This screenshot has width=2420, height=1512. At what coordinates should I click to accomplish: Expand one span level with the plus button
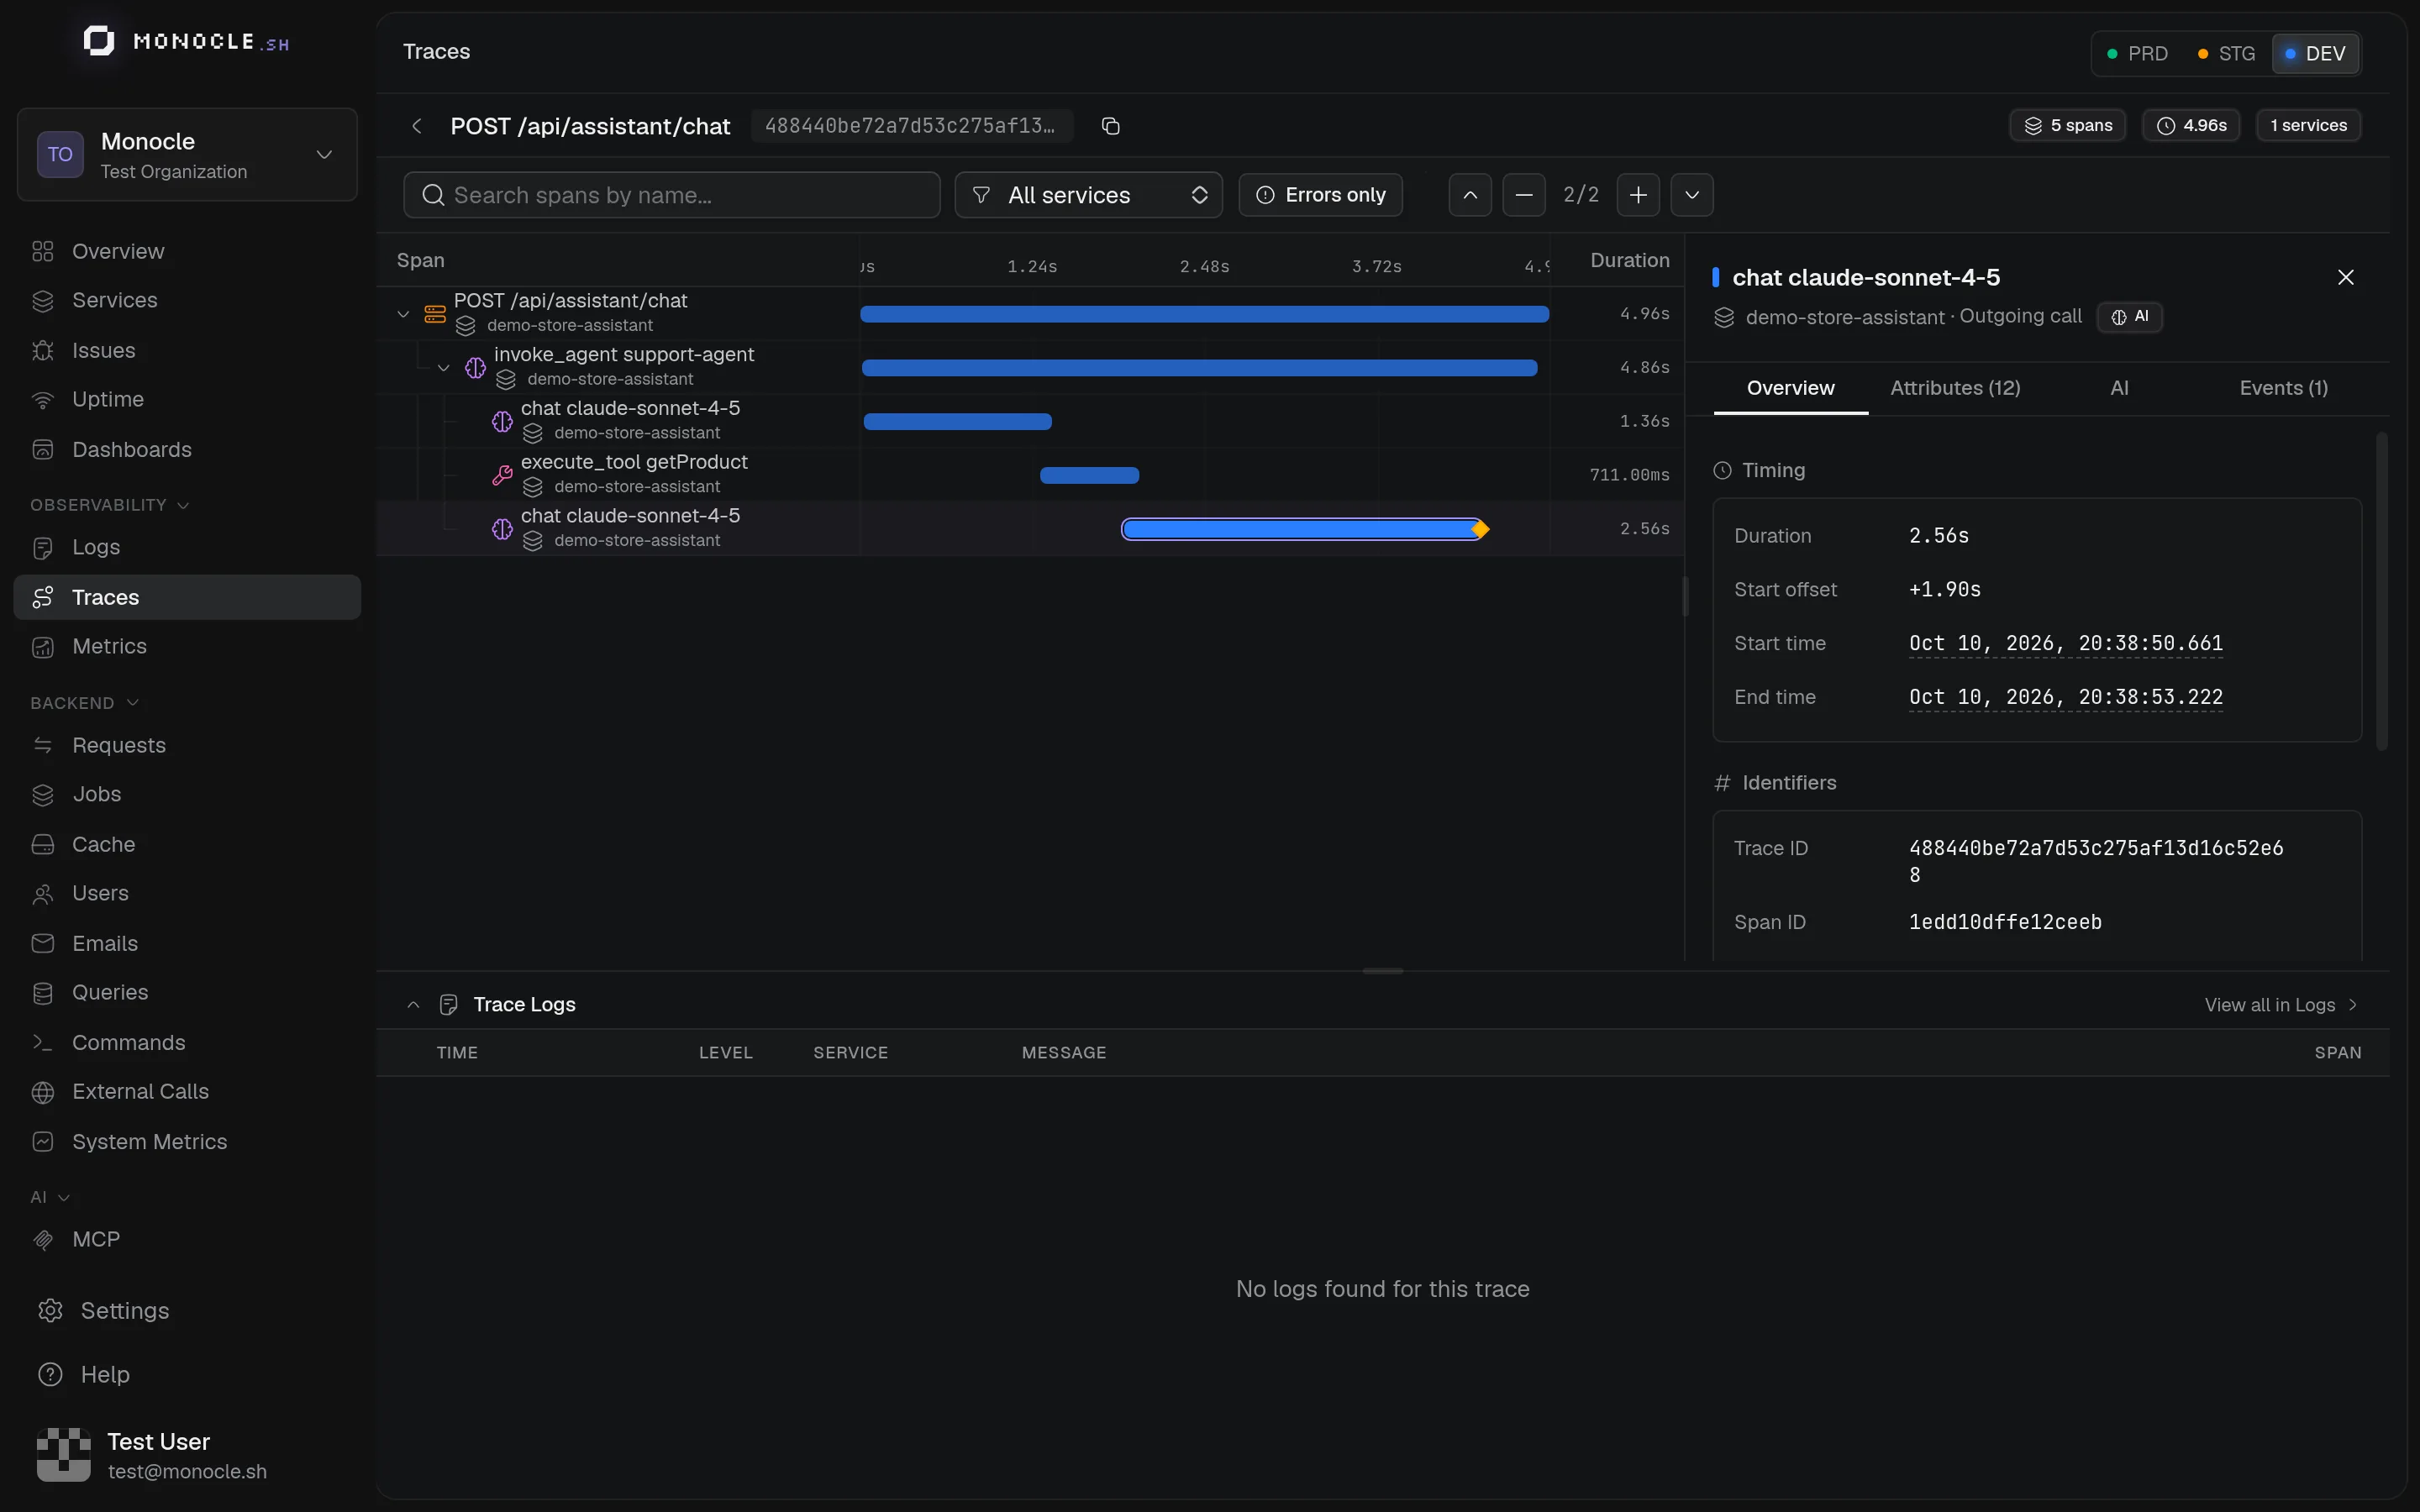pyautogui.click(x=1638, y=195)
